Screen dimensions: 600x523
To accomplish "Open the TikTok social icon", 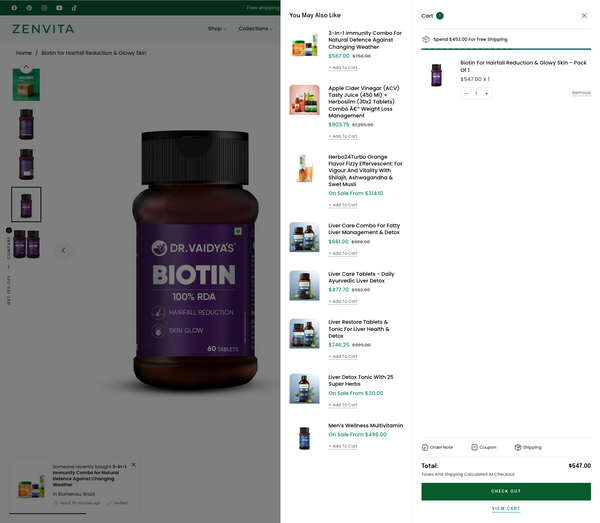I will click(74, 8).
